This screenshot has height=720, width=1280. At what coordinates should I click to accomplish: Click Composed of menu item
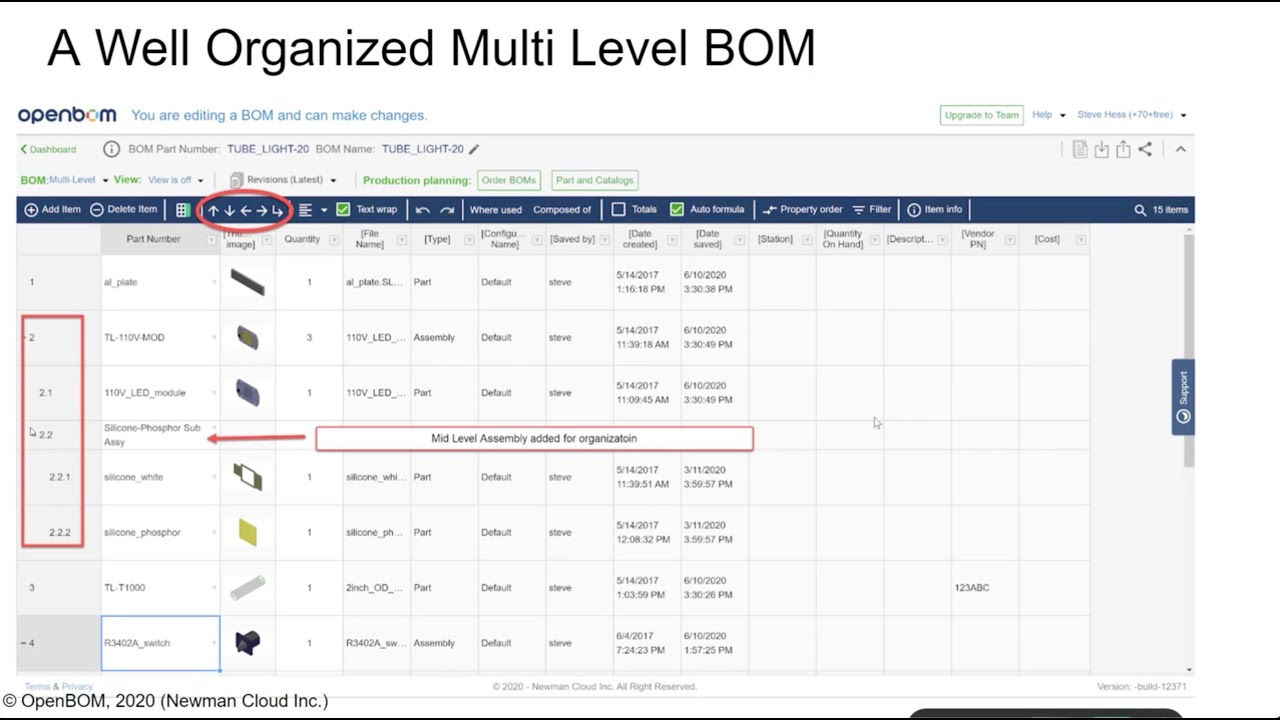[x=562, y=210]
